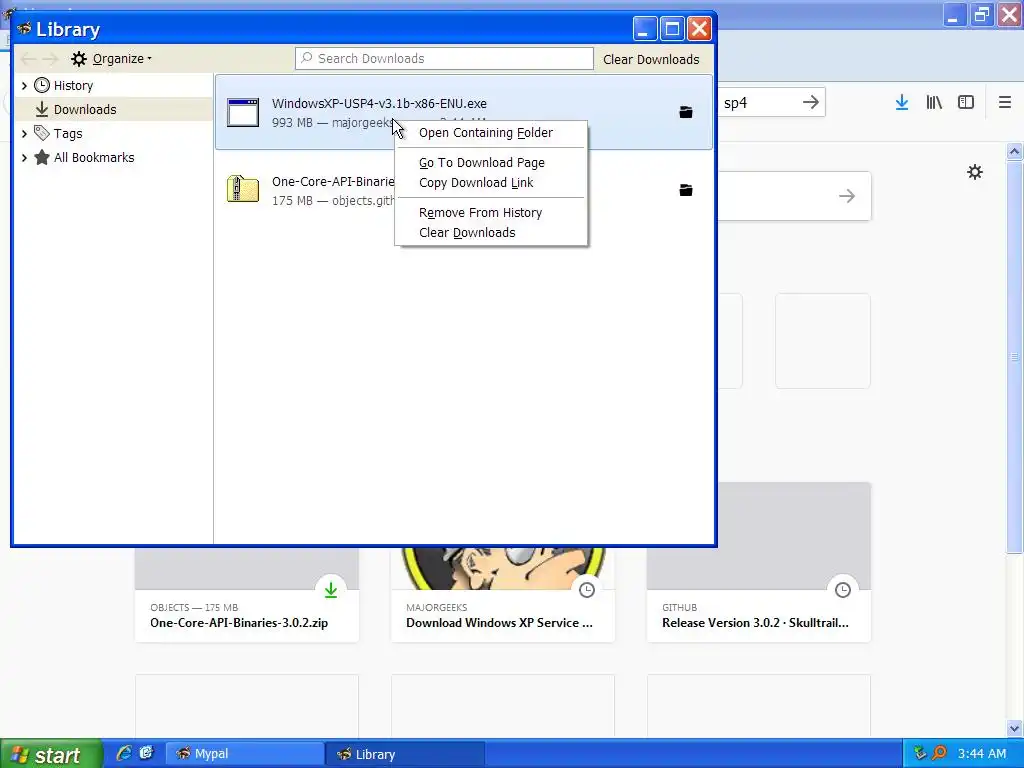Open new tab page settings gear
This screenshot has width=1024, height=768.
(x=975, y=172)
